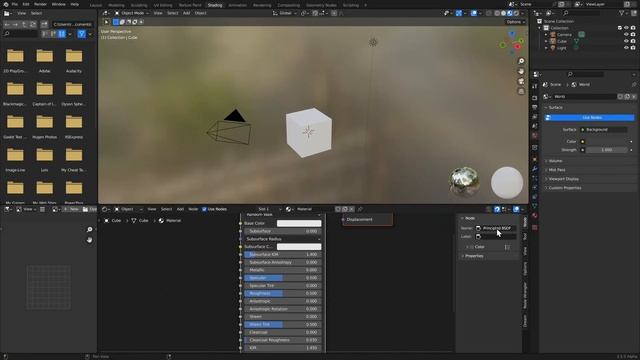Screen dimensions: 640x360
Task: Disable Camera in renders in outliner
Action: (x=633, y=35)
